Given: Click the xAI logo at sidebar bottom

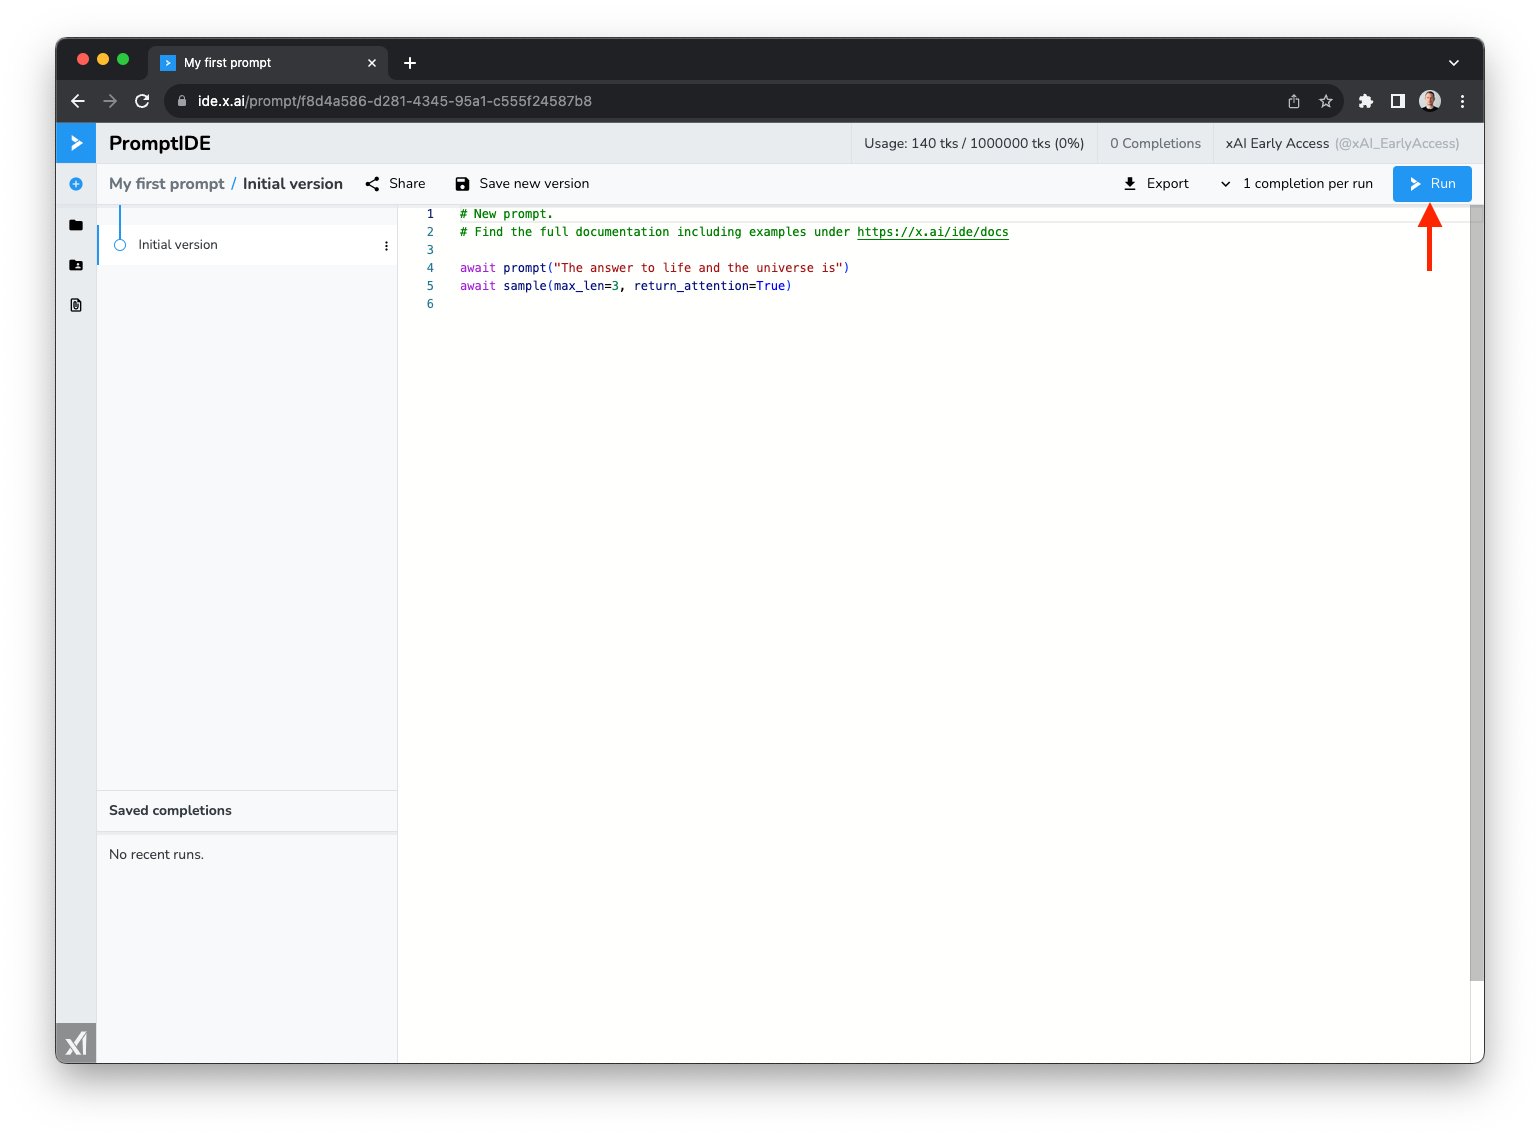Looking at the screenshot, I should [76, 1044].
